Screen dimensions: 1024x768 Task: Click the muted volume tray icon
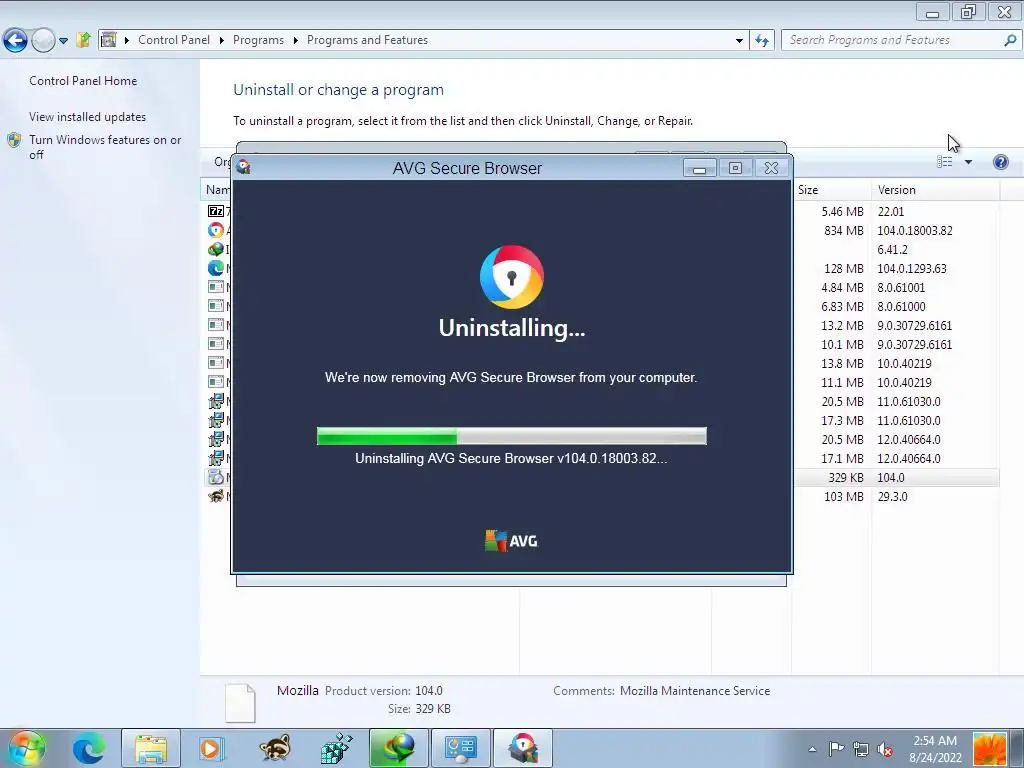click(x=886, y=749)
